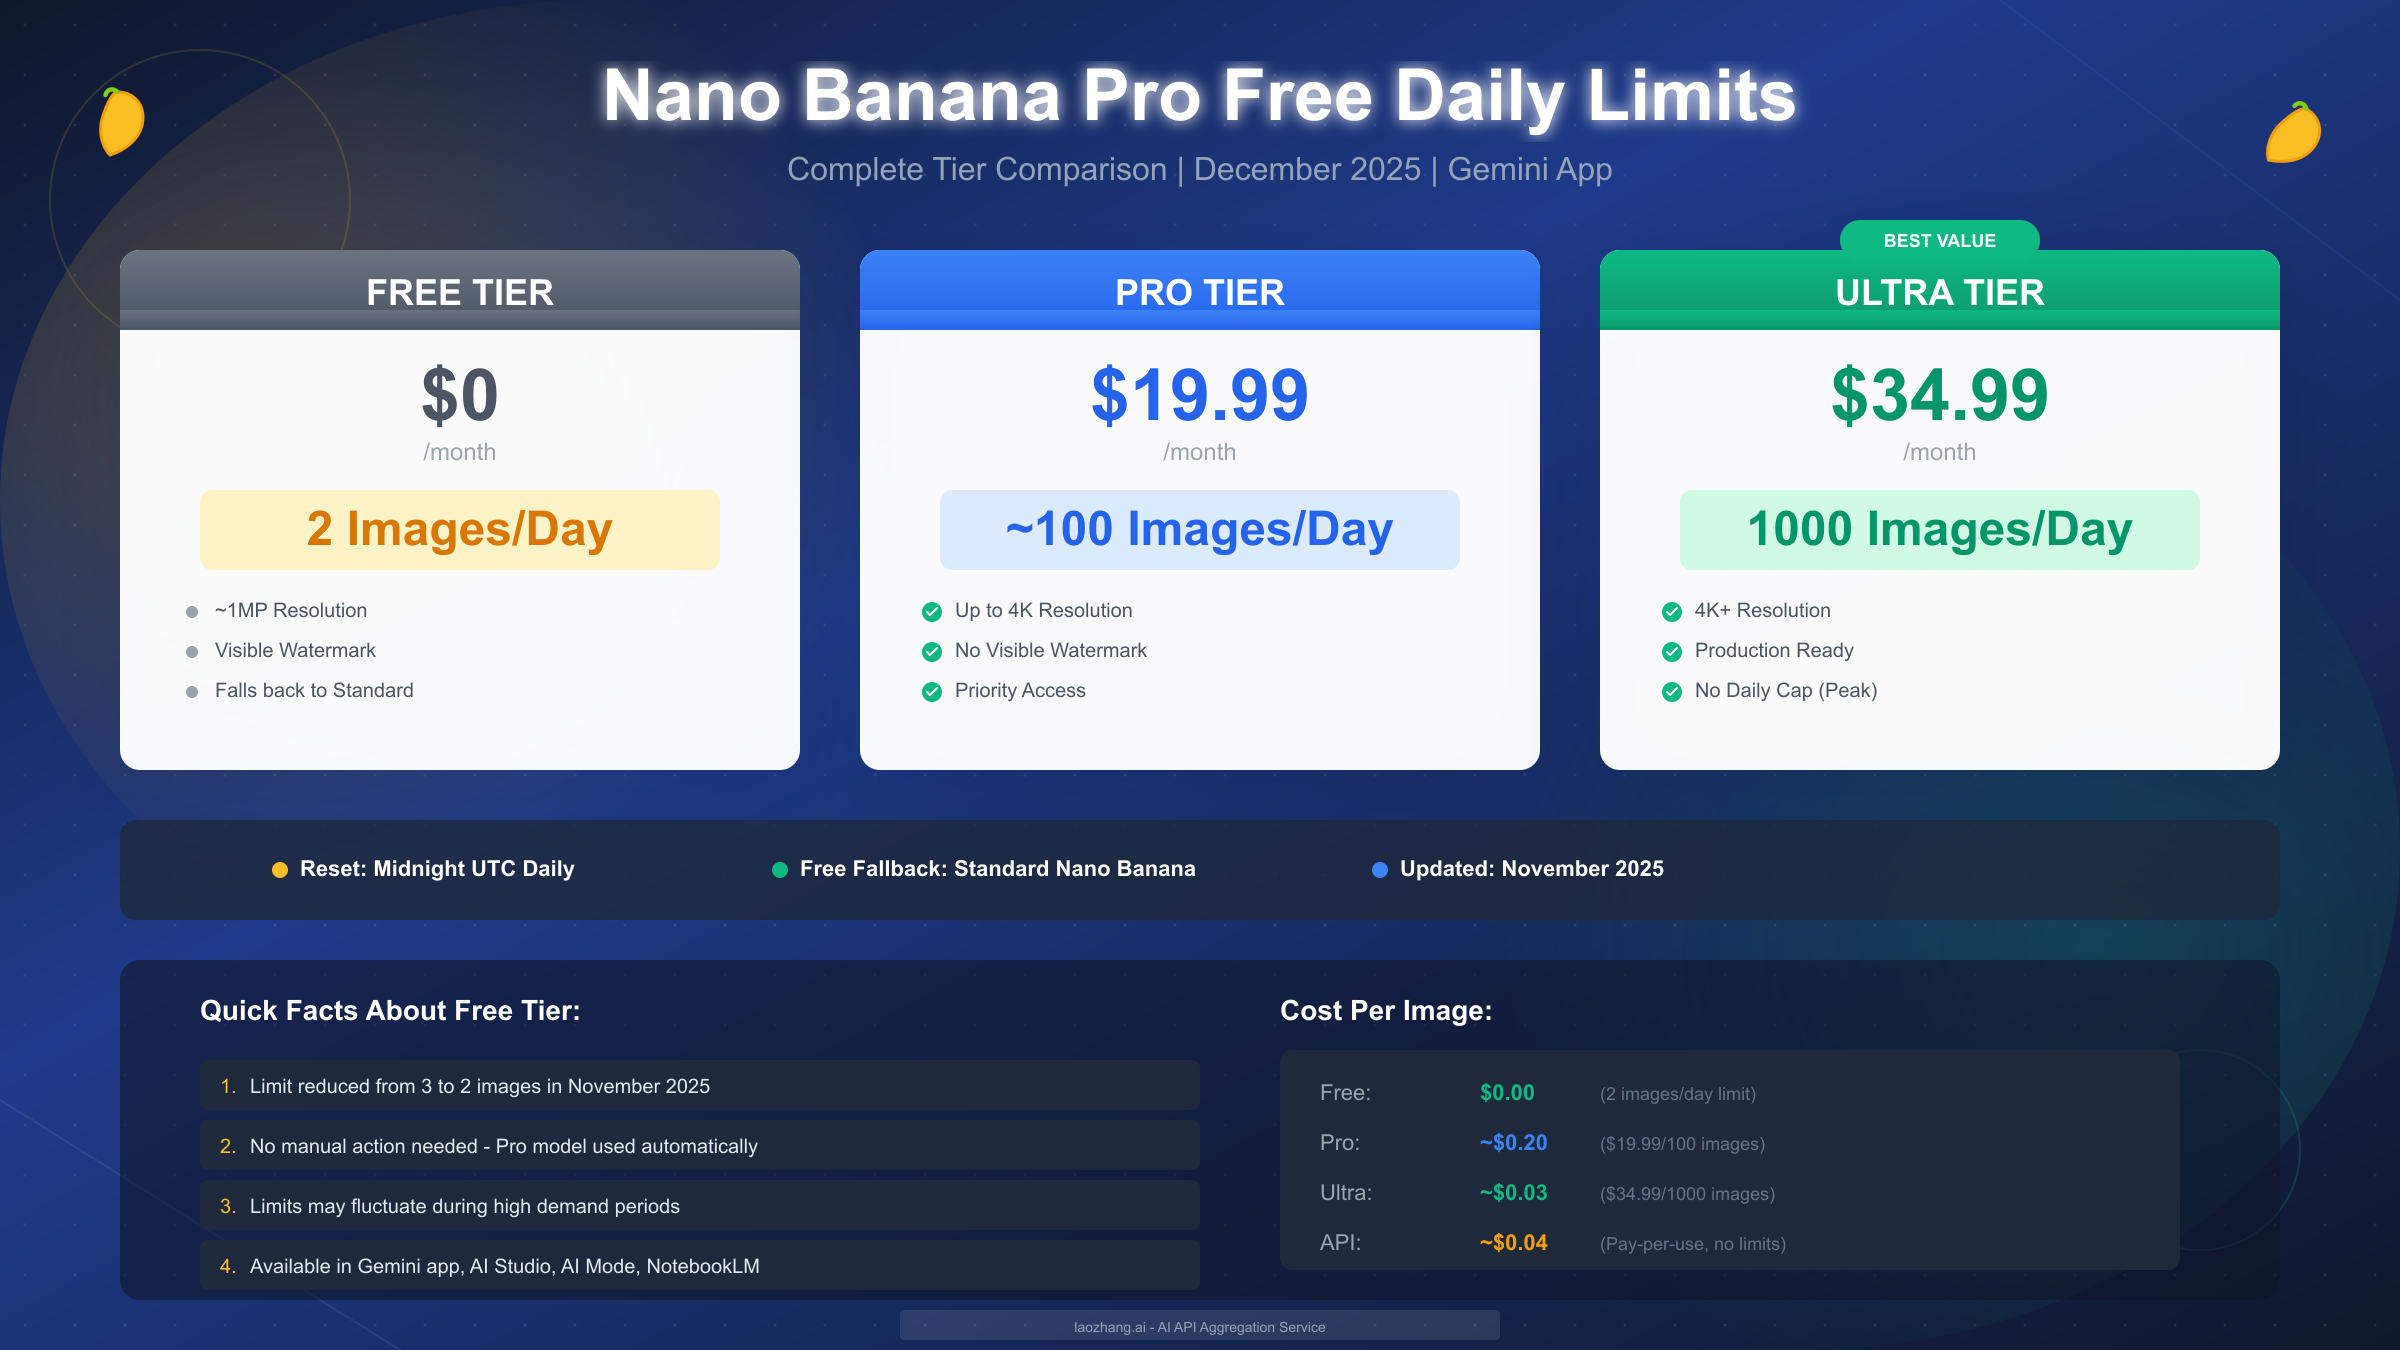Click the yellow dot beside Reset: Midnight UTC
The image size is (2400, 1350).
(280, 870)
